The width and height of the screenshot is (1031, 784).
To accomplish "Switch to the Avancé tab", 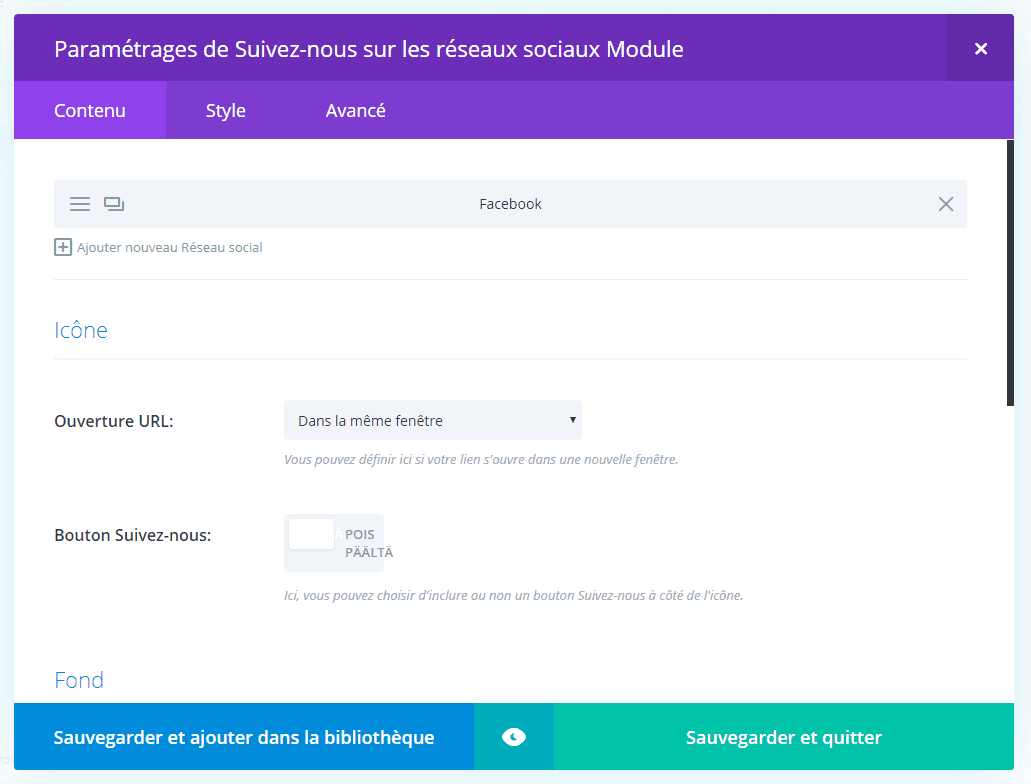I will pyautogui.click(x=355, y=110).
